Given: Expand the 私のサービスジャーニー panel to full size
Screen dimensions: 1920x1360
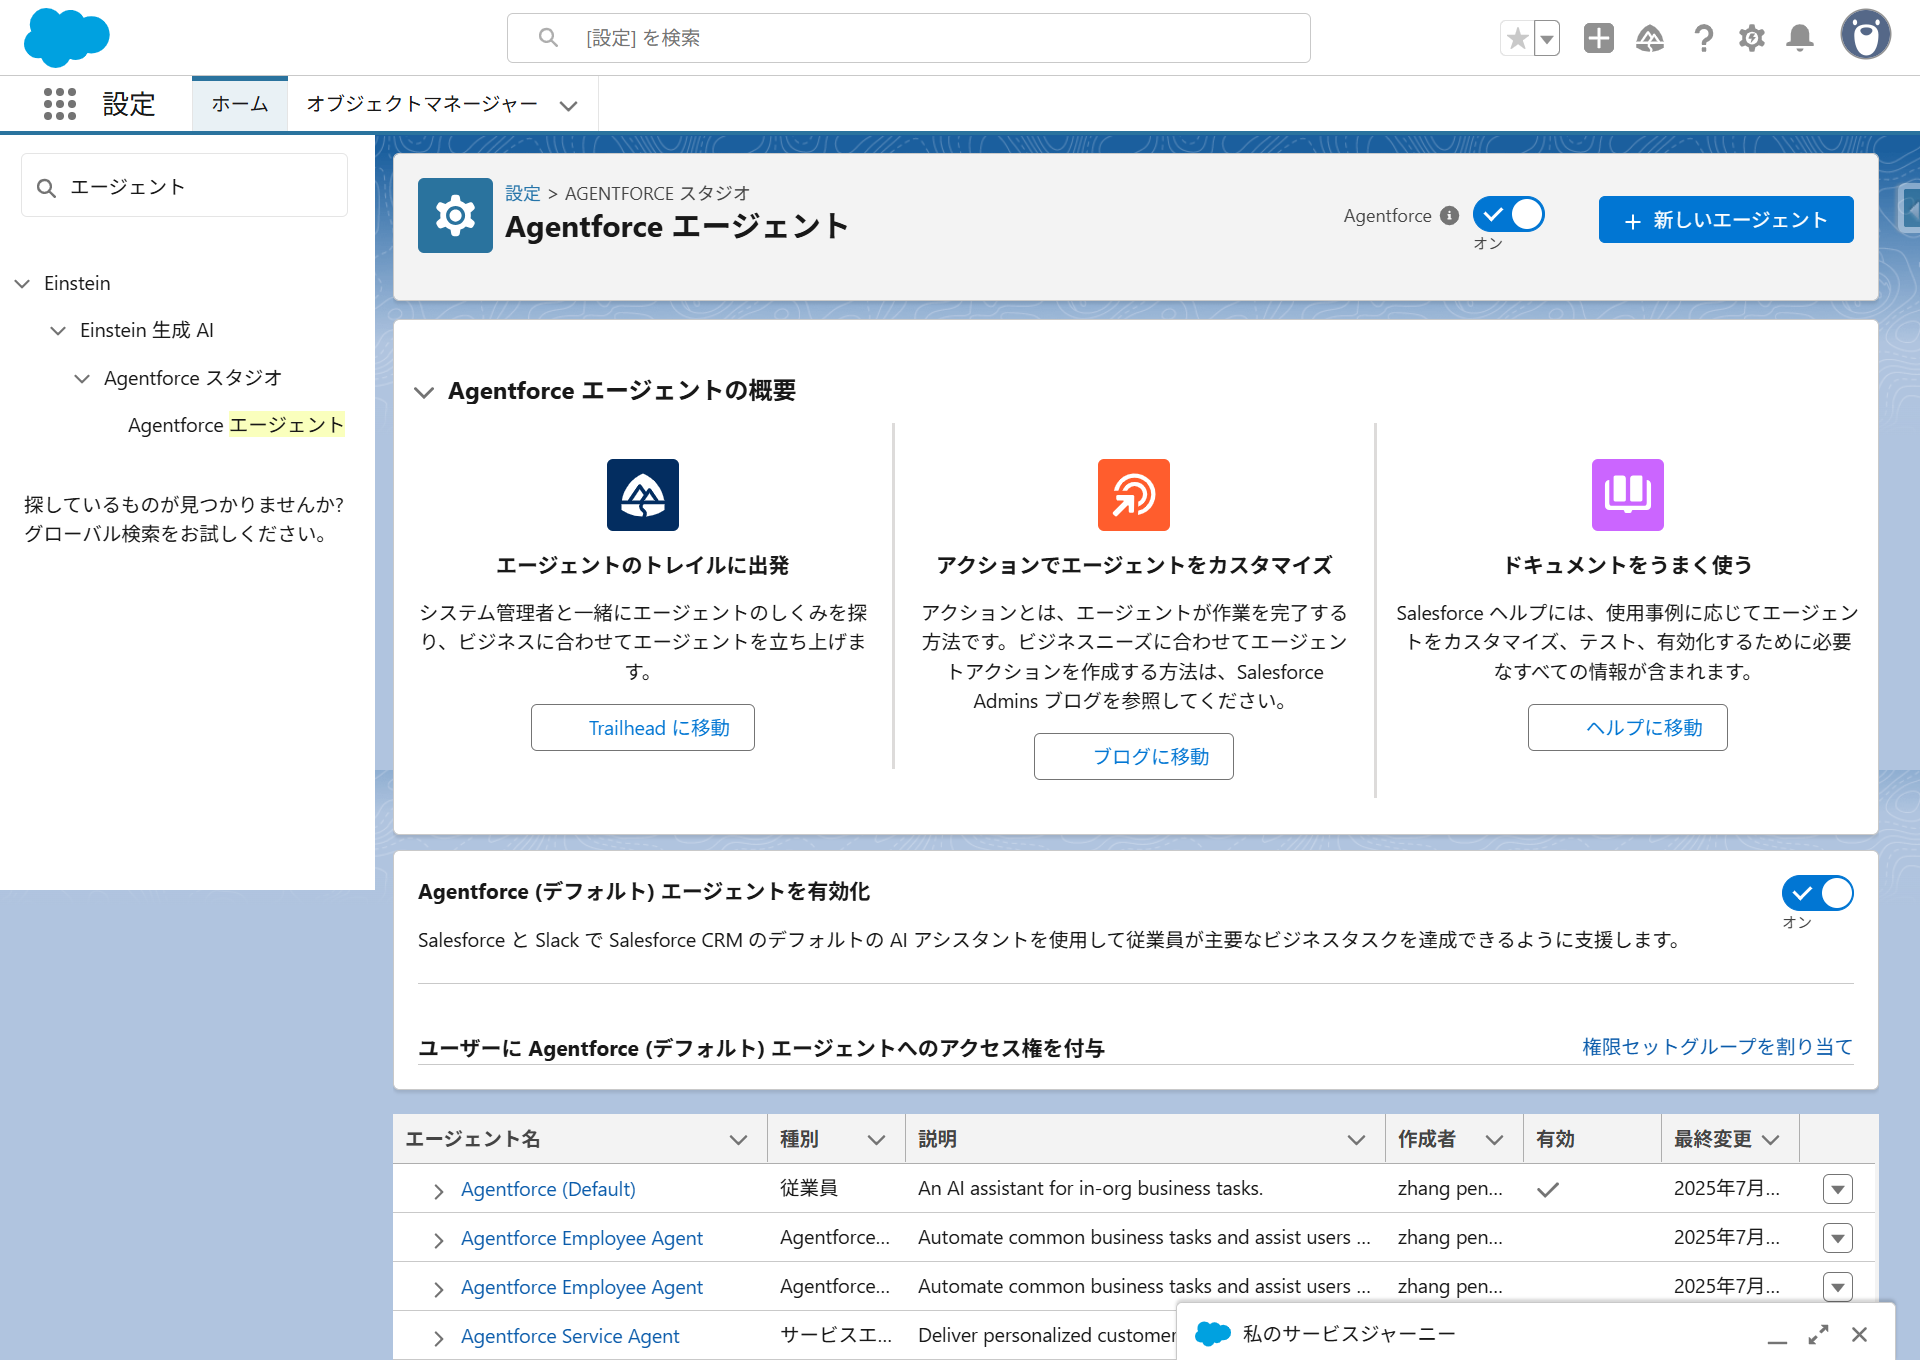Looking at the screenshot, I should (x=1818, y=1334).
